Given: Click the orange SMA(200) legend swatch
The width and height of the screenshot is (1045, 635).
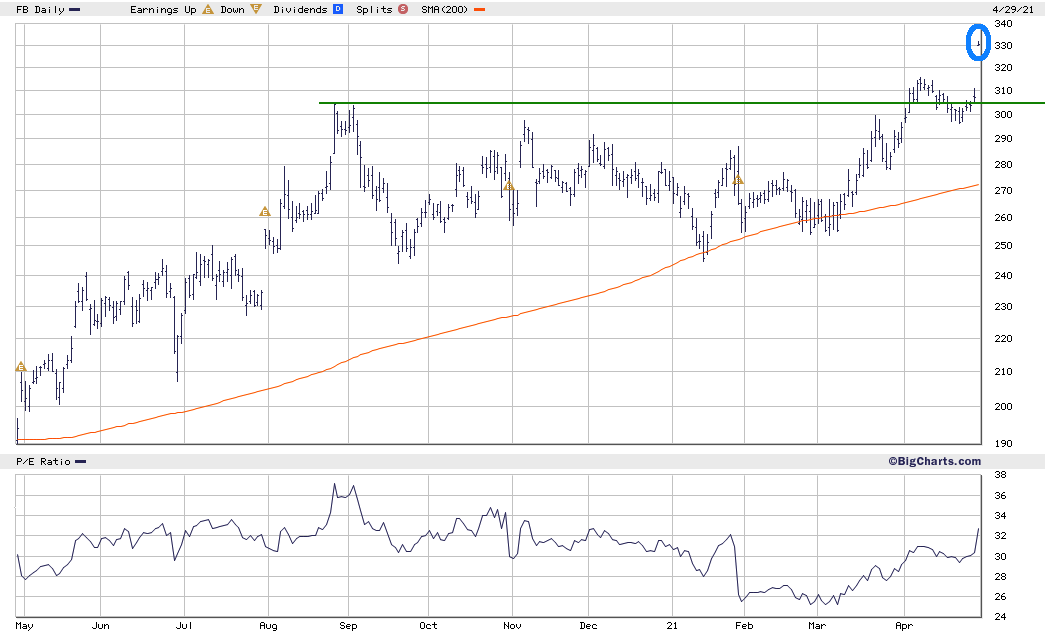Looking at the screenshot, I should 480,10.
